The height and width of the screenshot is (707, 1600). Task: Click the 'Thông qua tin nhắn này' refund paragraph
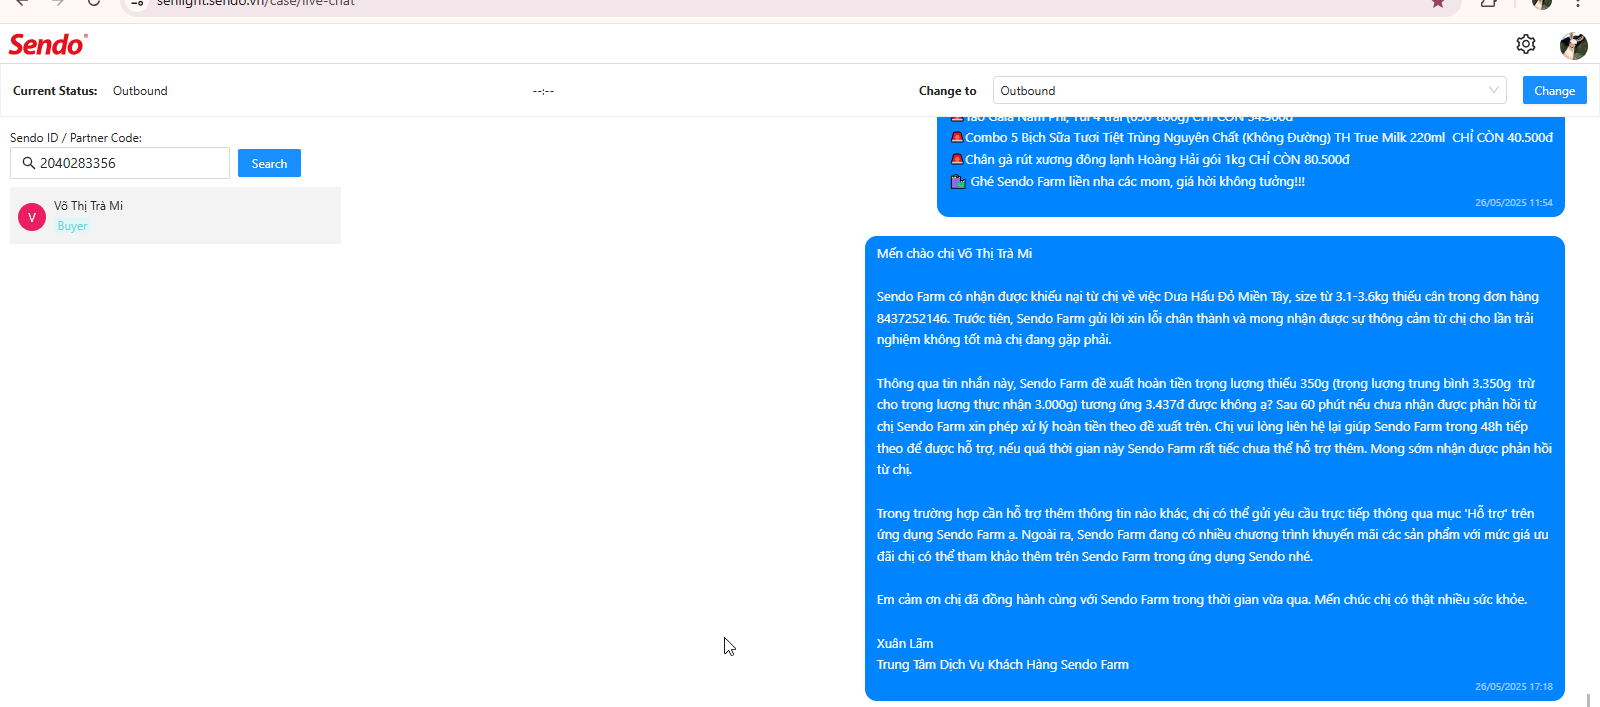point(1214,426)
